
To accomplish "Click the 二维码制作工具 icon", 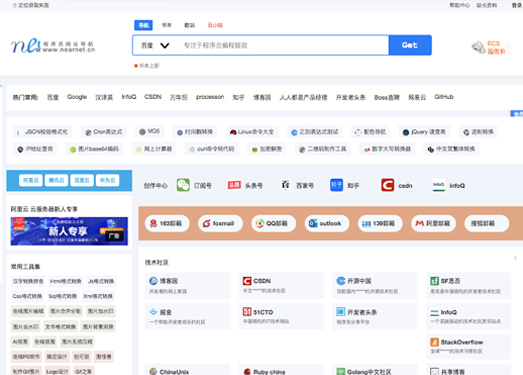I will (x=302, y=149).
